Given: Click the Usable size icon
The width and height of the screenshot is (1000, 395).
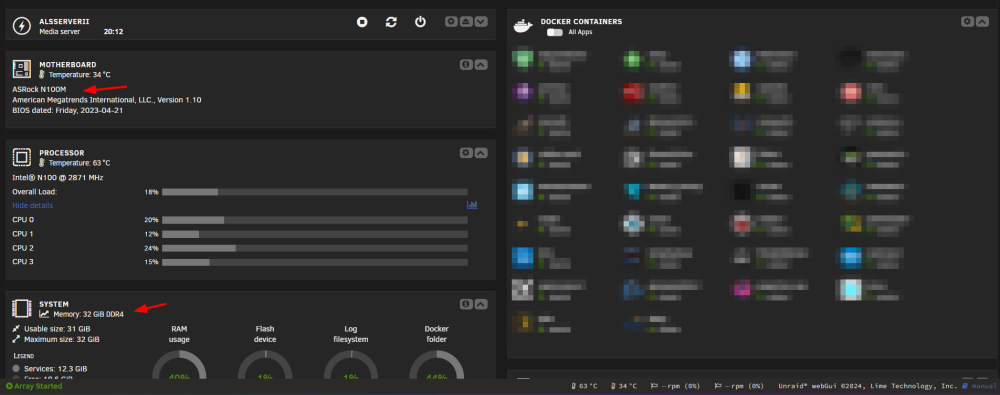Looking at the screenshot, I should tap(16, 328).
